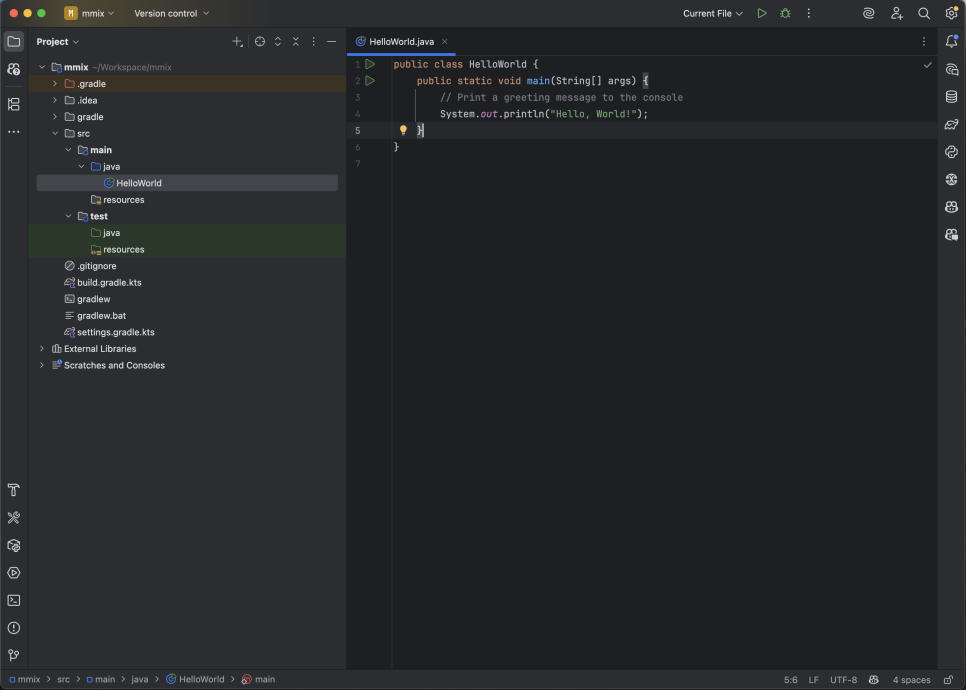Open the Terminal tool window
966x690 pixels.
[x=14, y=601]
